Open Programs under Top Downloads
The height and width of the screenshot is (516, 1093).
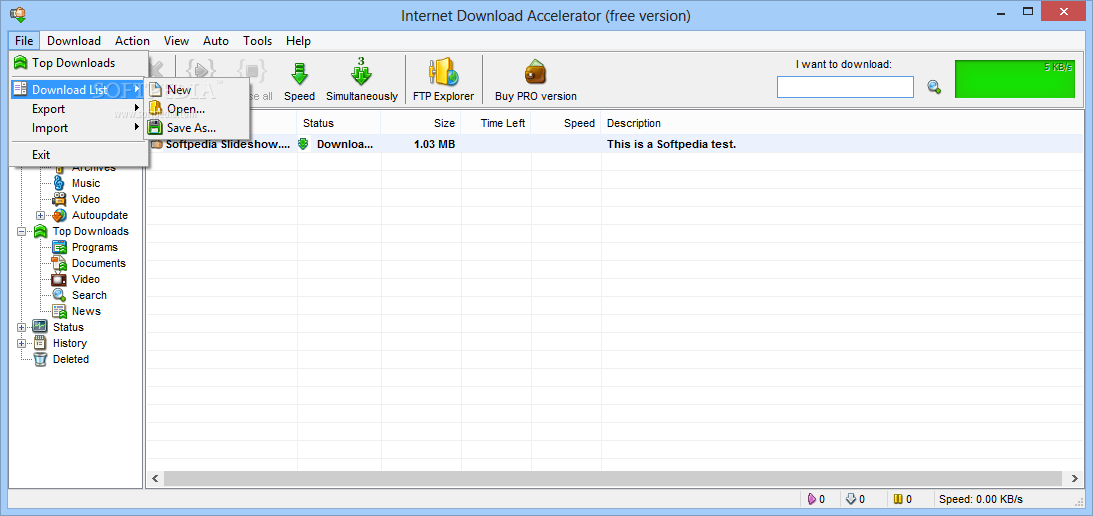point(95,248)
